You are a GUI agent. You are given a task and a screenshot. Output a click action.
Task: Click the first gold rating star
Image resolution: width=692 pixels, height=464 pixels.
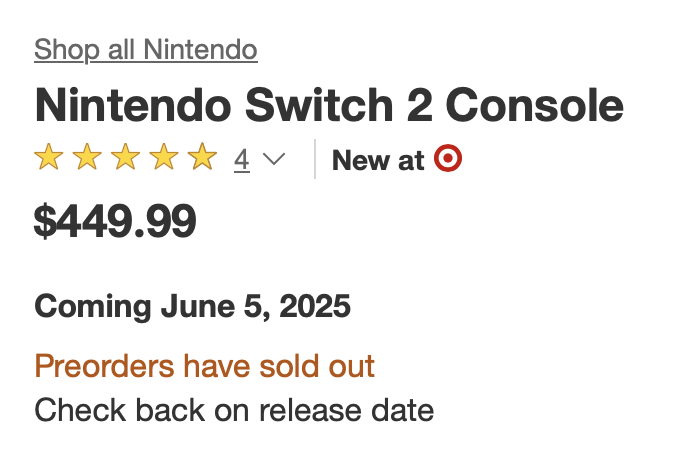point(47,158)
